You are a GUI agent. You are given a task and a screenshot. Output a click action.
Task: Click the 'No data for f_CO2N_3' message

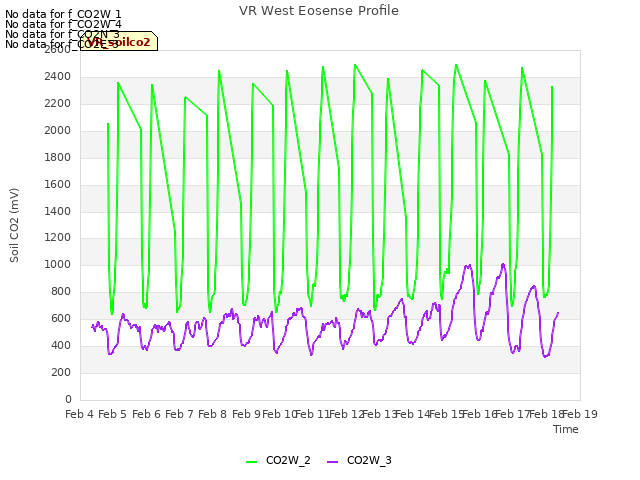(62, 34)
